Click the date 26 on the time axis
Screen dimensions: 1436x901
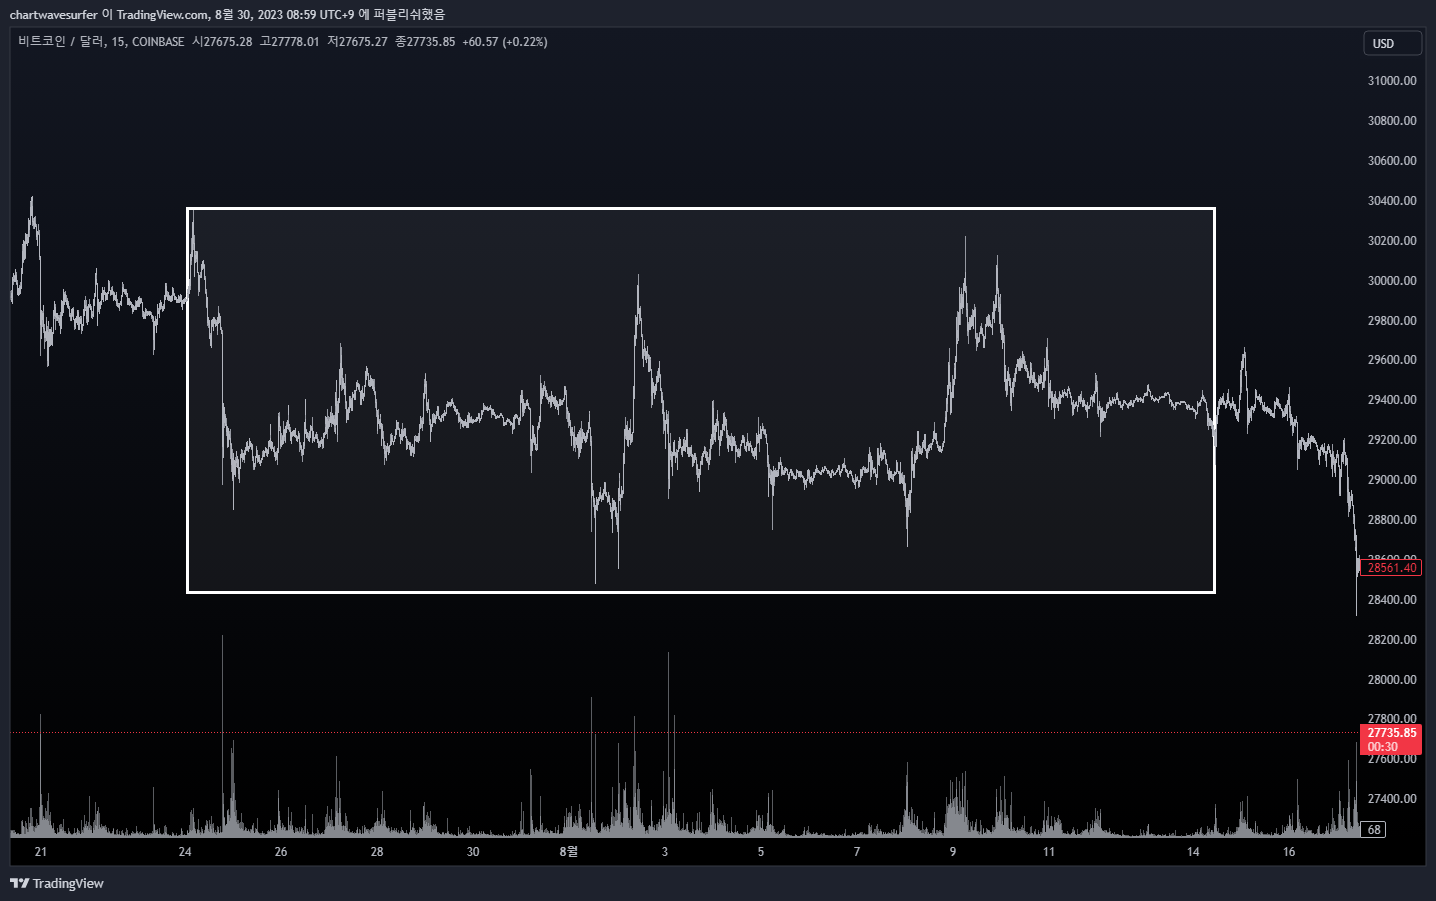[281, 852]
